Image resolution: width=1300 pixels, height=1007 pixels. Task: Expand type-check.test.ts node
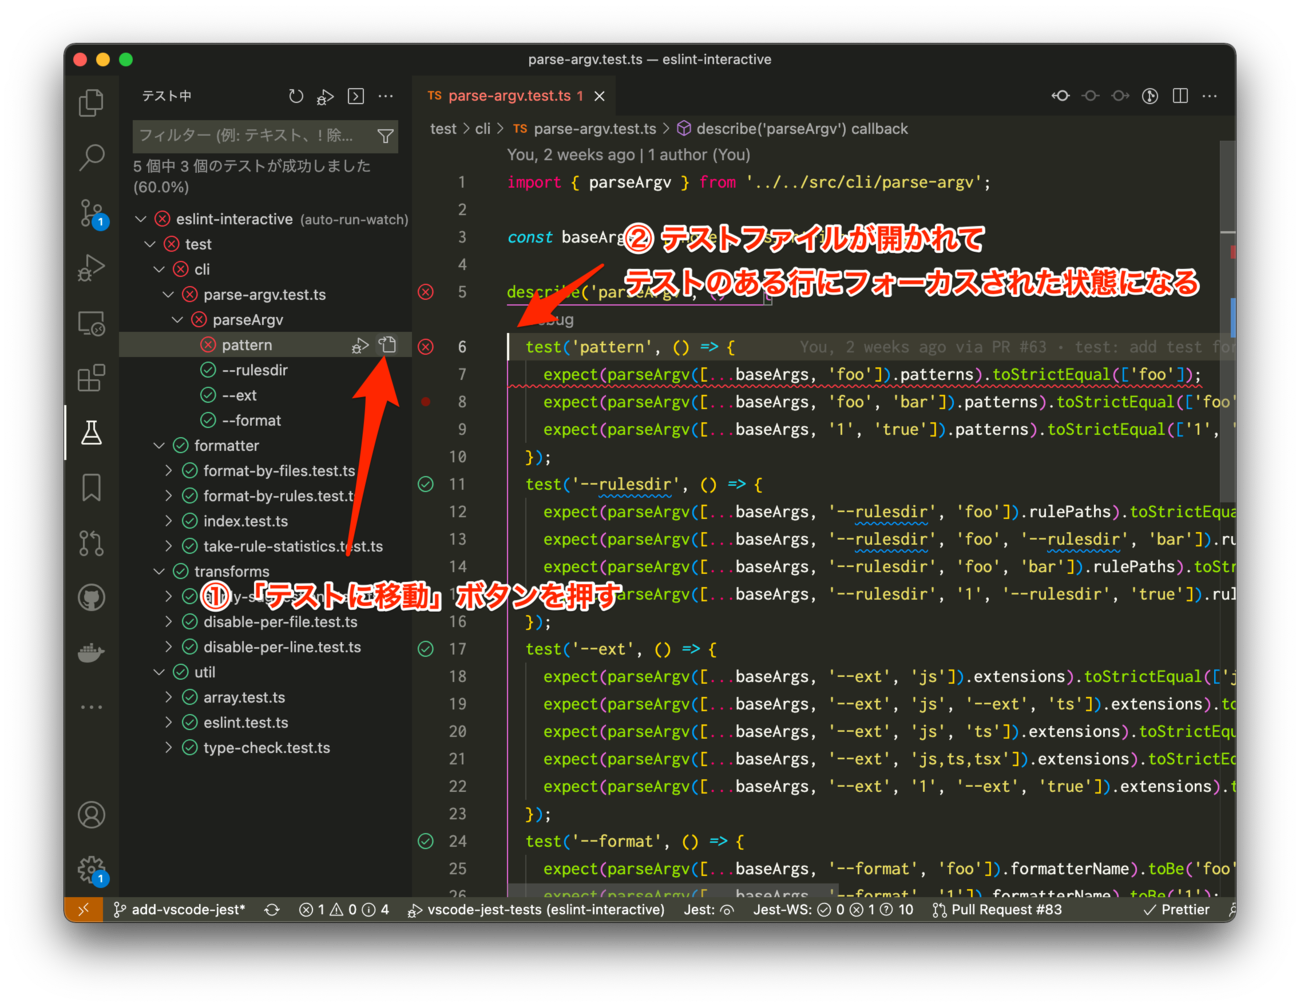[x=168, y=748]
